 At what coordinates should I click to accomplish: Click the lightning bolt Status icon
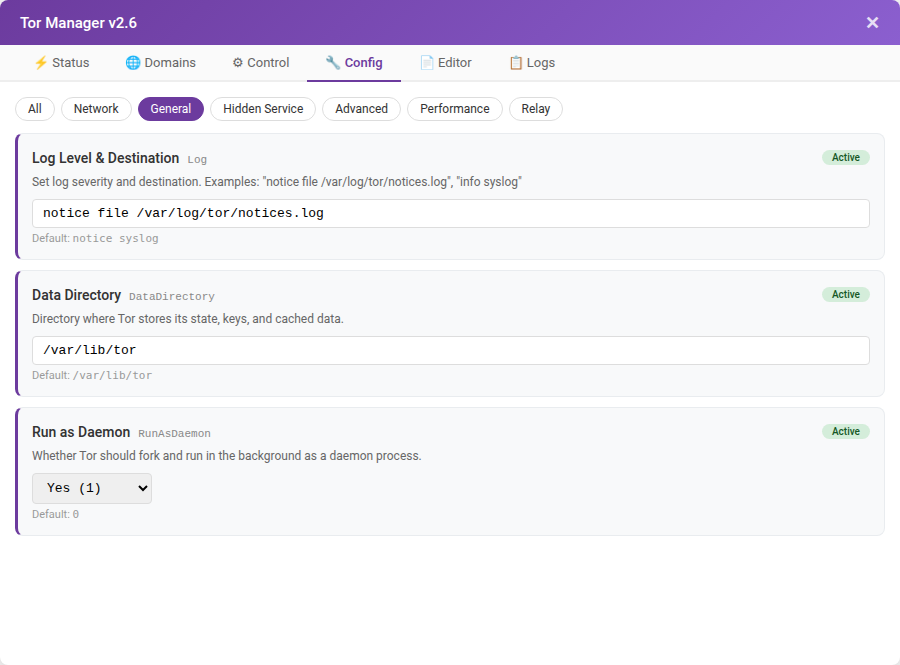(41, 63)
